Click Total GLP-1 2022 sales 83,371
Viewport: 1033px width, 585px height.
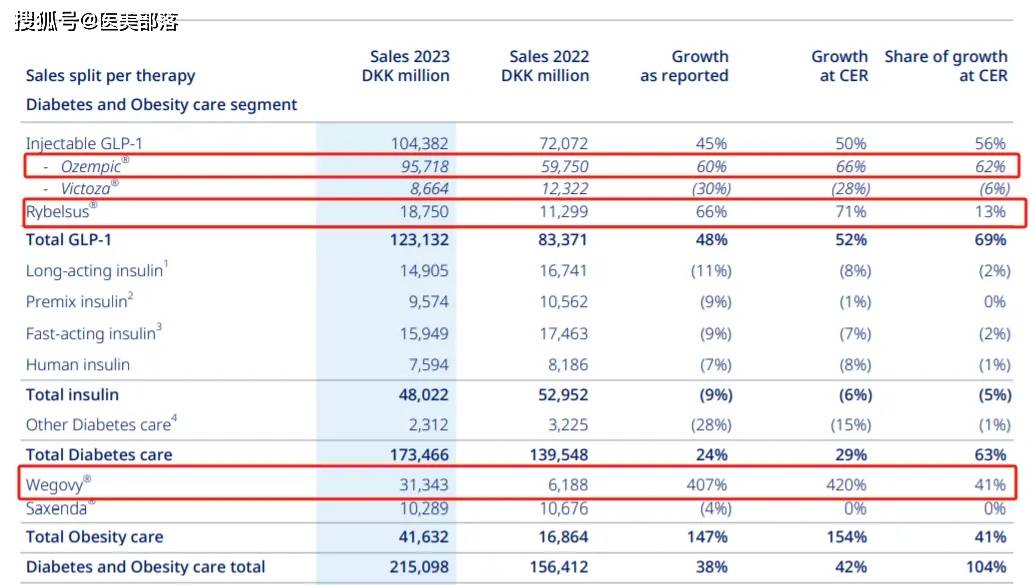click(562, 240)
